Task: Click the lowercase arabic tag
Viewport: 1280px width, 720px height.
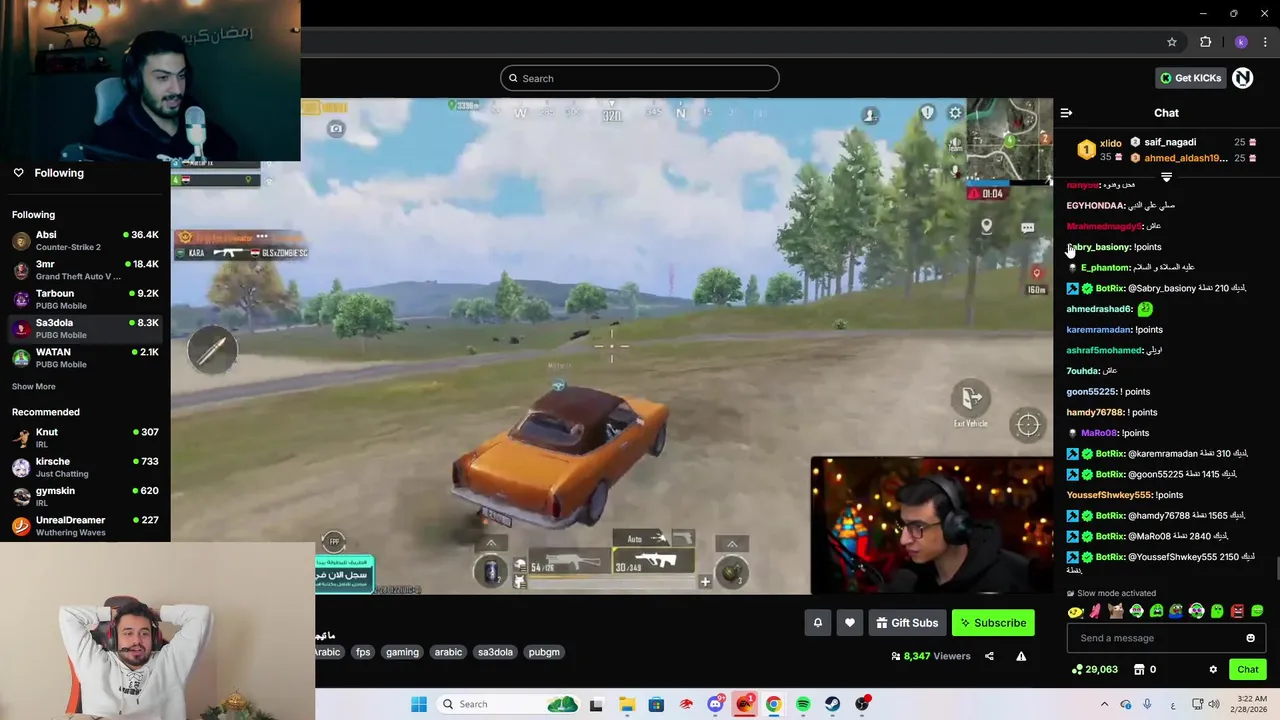Action: tap(448, 652)
